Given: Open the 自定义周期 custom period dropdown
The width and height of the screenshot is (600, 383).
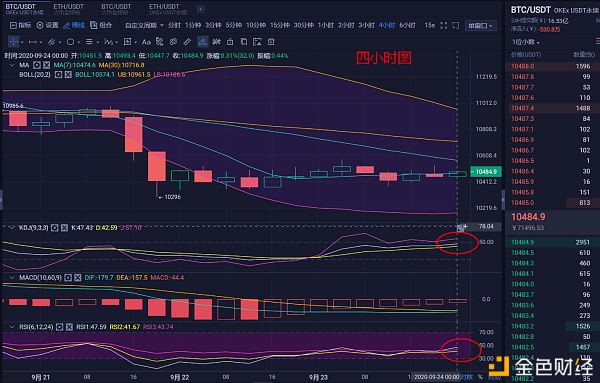Looking at the screenshot, I should 144,25.
